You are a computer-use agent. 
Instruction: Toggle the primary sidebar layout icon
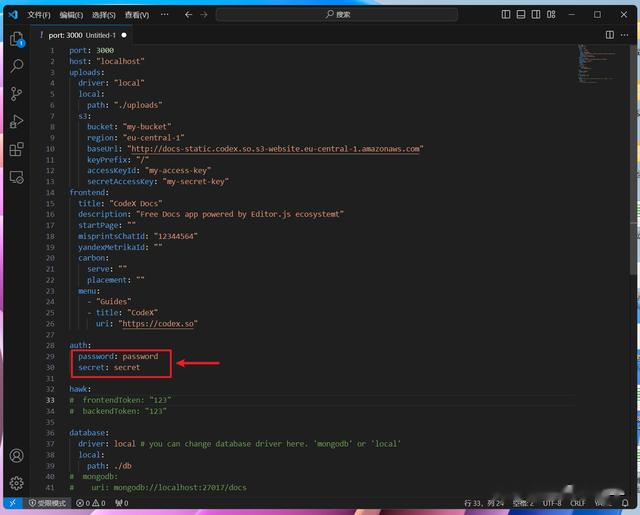click(506, 15)
